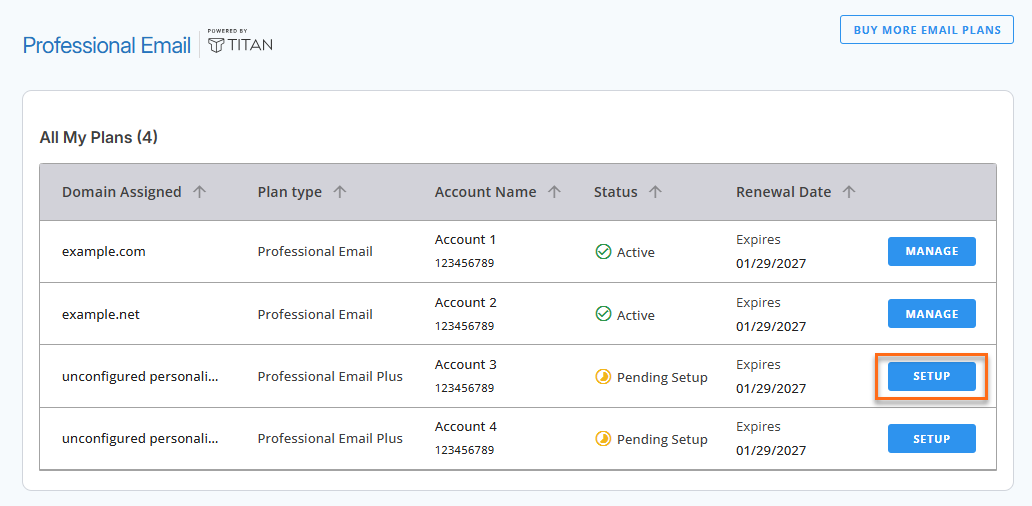The image size is (1032, 506).
Task: Click Pending Setup icon for Account 4
Action: 603,439
